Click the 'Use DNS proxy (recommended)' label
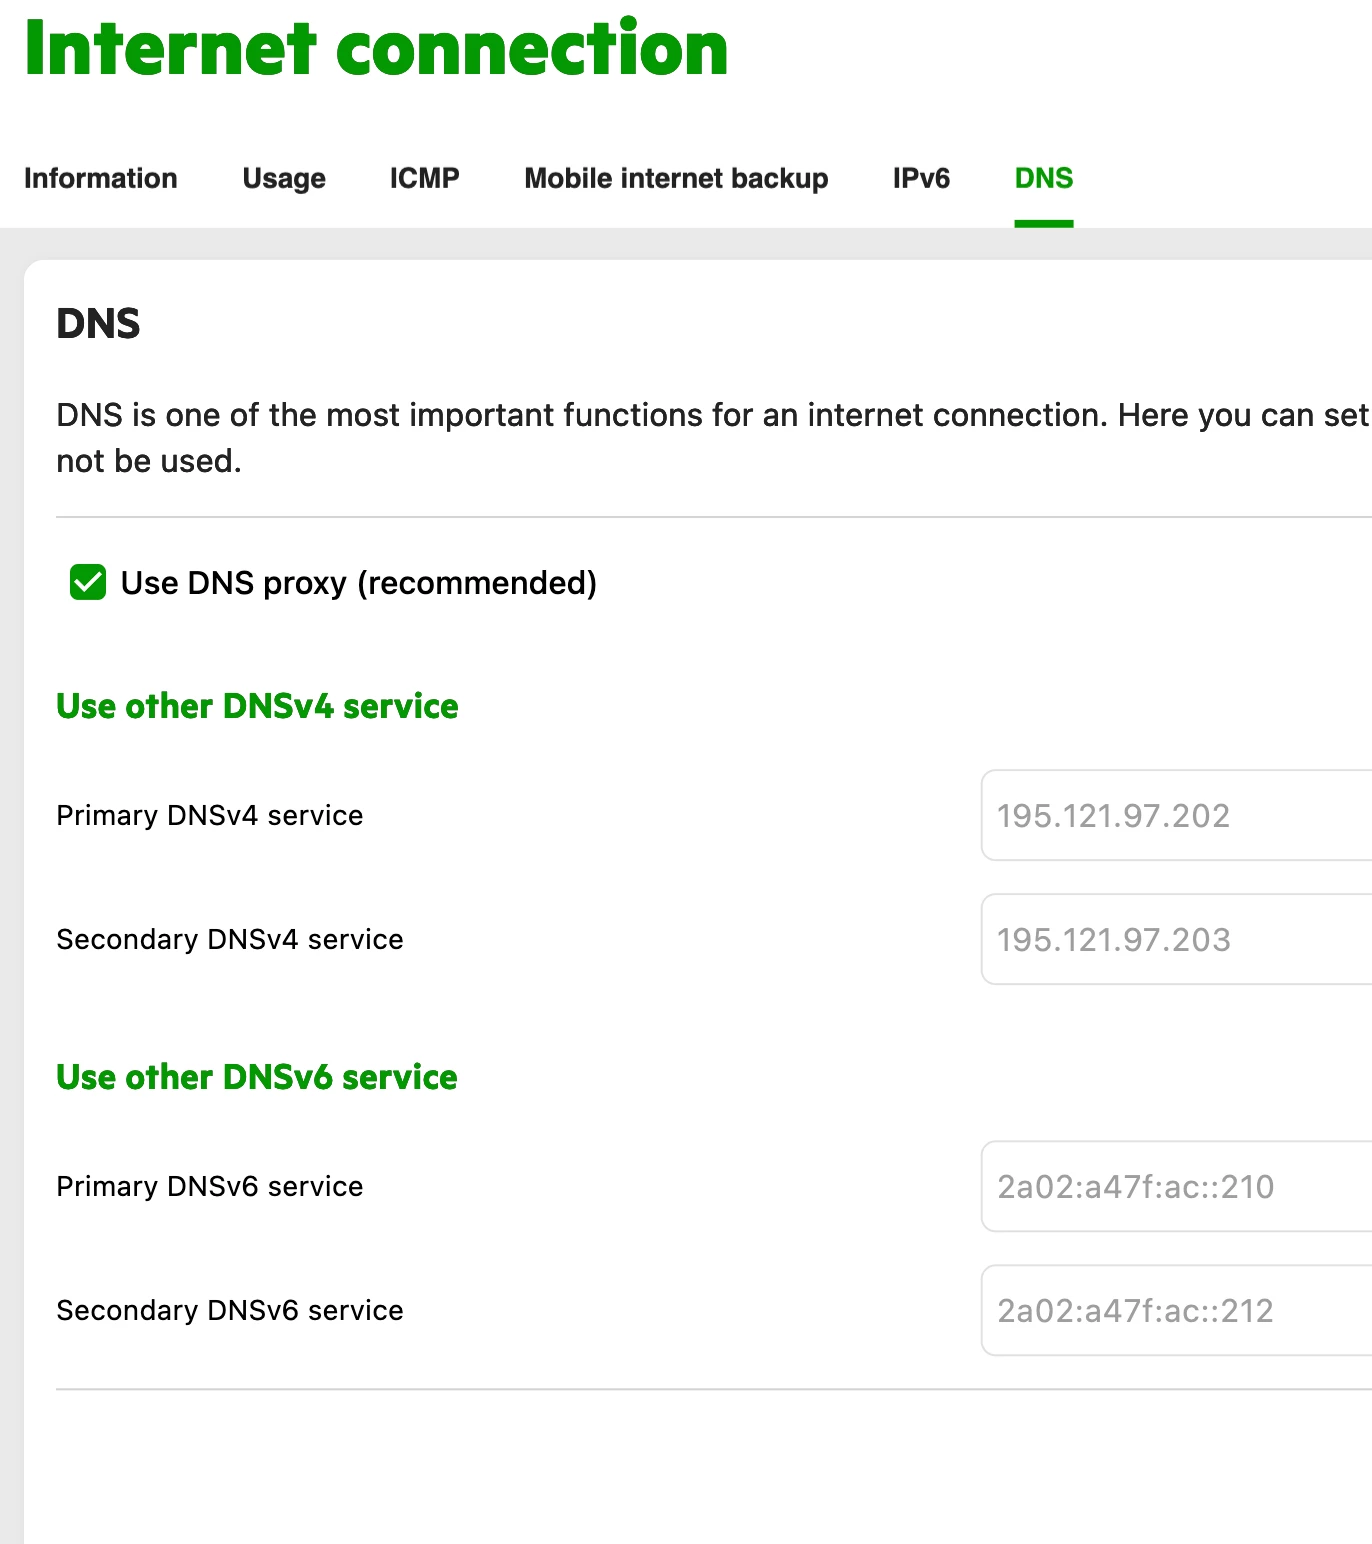 358,583
